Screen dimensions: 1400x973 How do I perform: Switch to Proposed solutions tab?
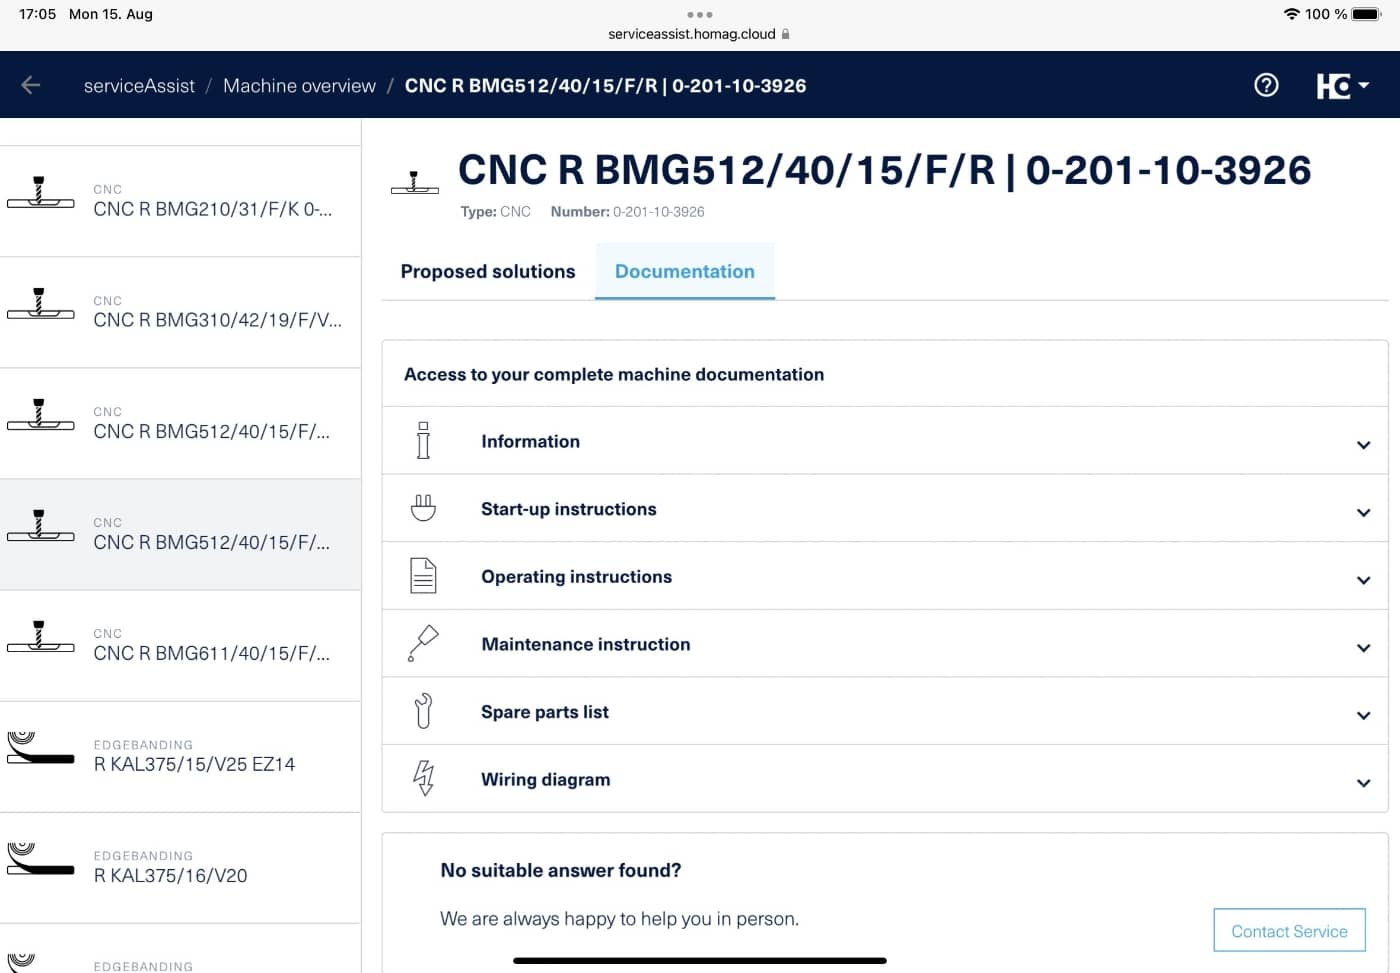pyautogui.click(x=488, y=271)
